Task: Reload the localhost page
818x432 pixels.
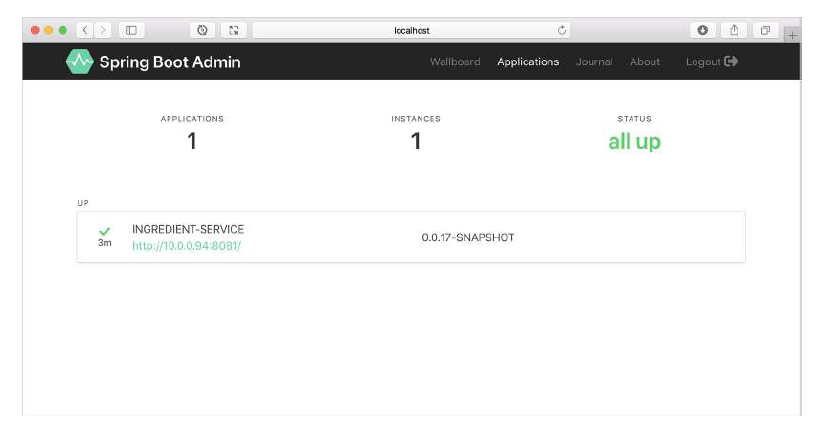Action: click(562, 30)
